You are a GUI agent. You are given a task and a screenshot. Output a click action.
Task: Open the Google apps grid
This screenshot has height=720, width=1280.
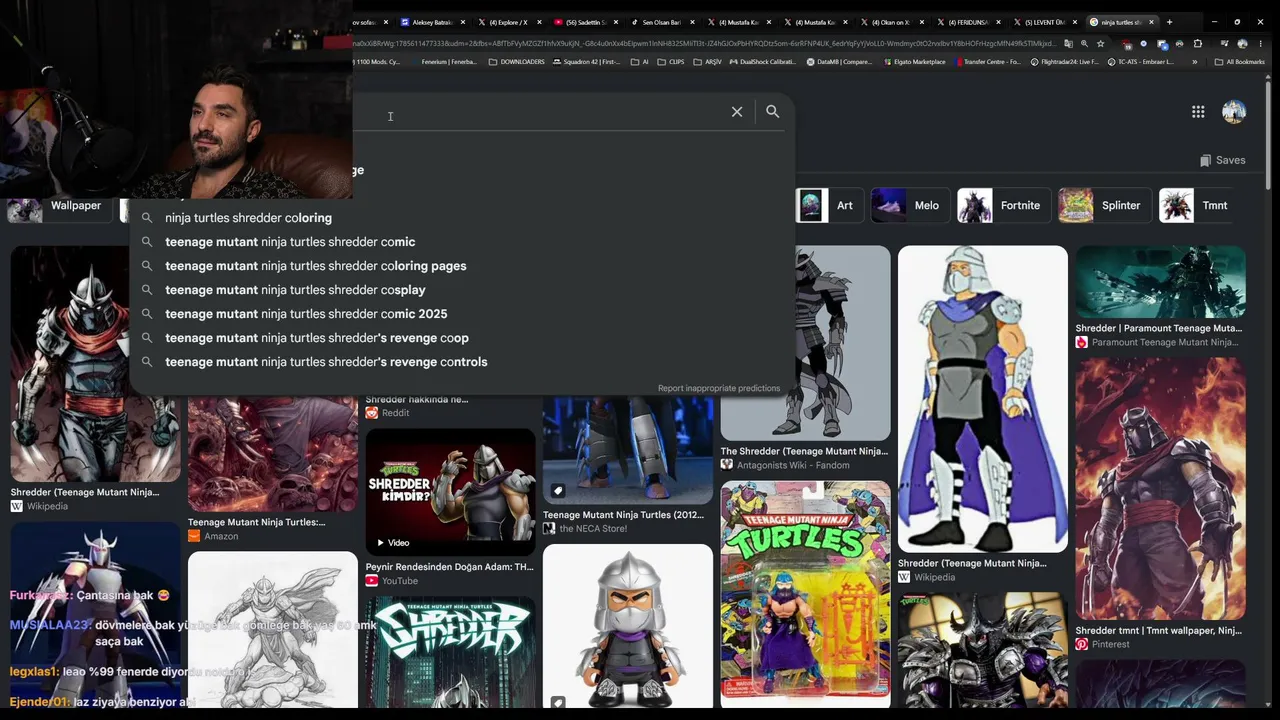point(1198,112)
